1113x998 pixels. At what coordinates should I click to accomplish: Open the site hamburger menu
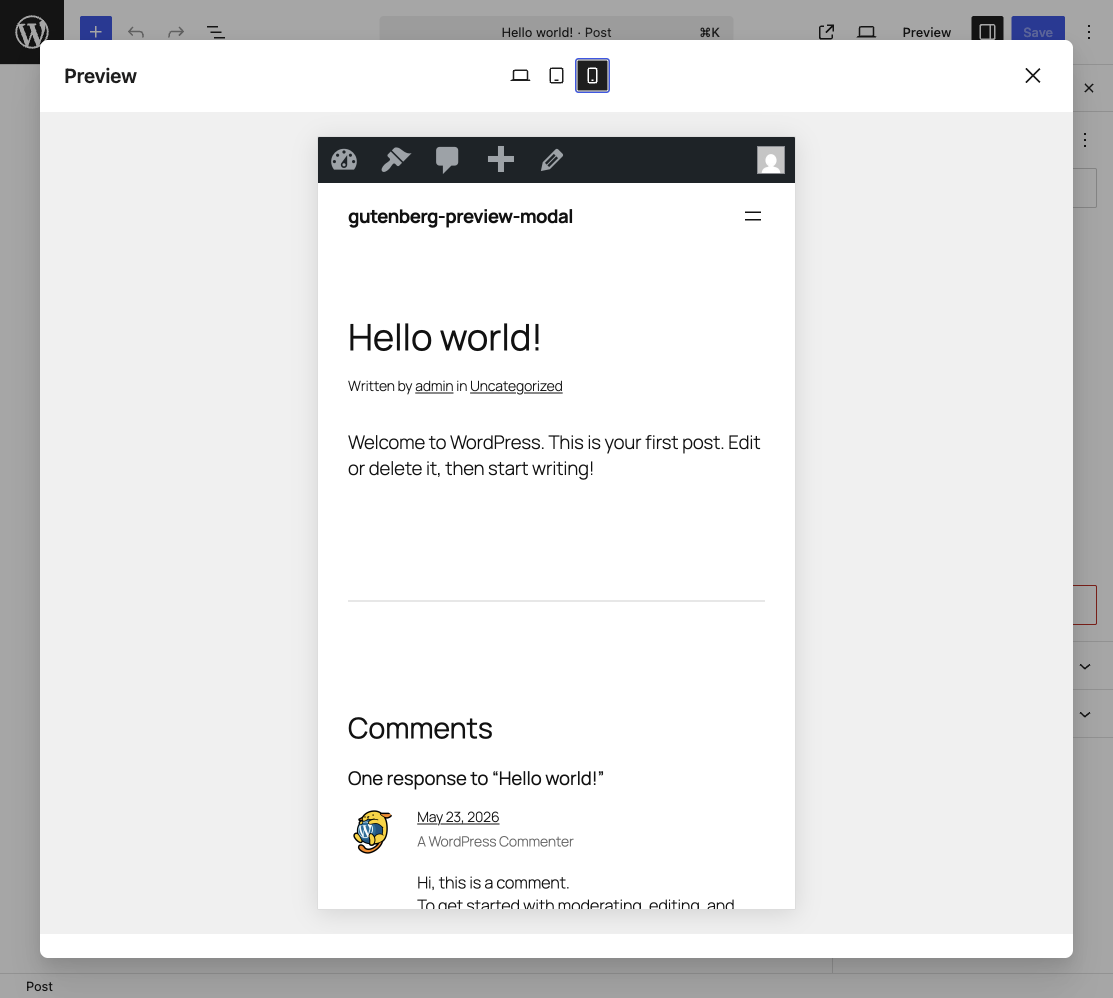tap(752, 216)
